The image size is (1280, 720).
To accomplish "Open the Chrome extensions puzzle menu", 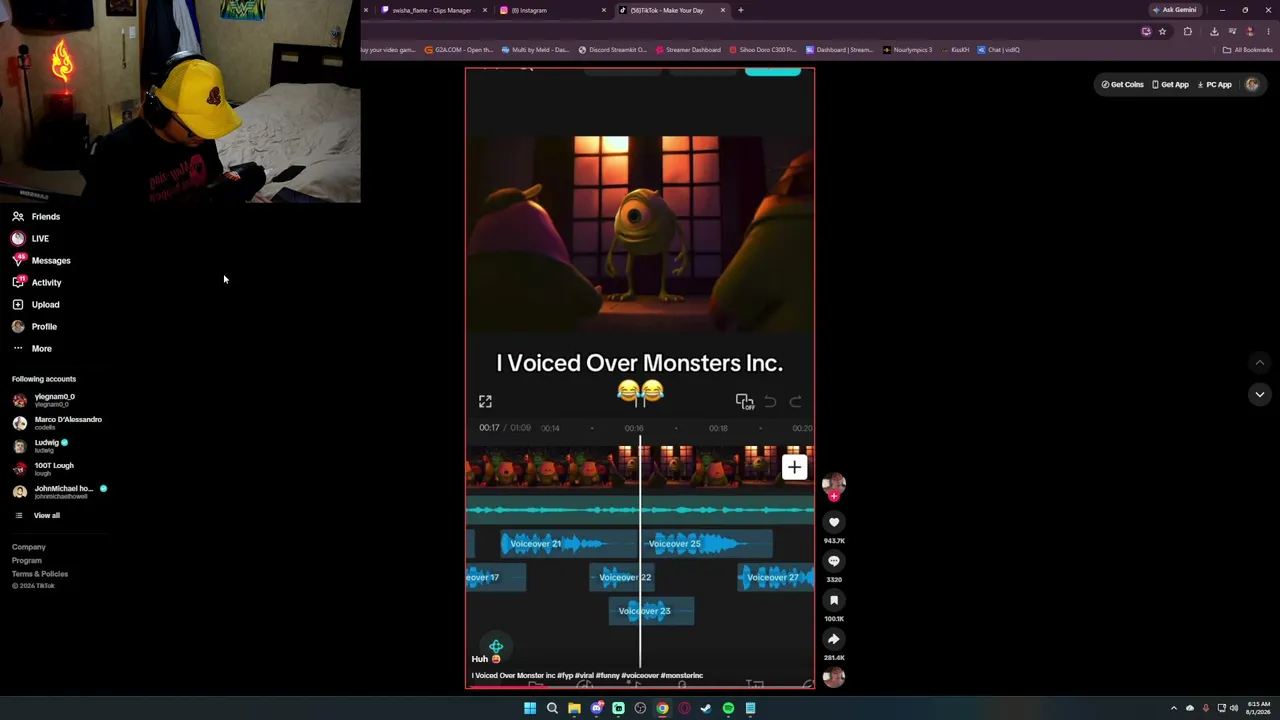I will pos(1188,32).
